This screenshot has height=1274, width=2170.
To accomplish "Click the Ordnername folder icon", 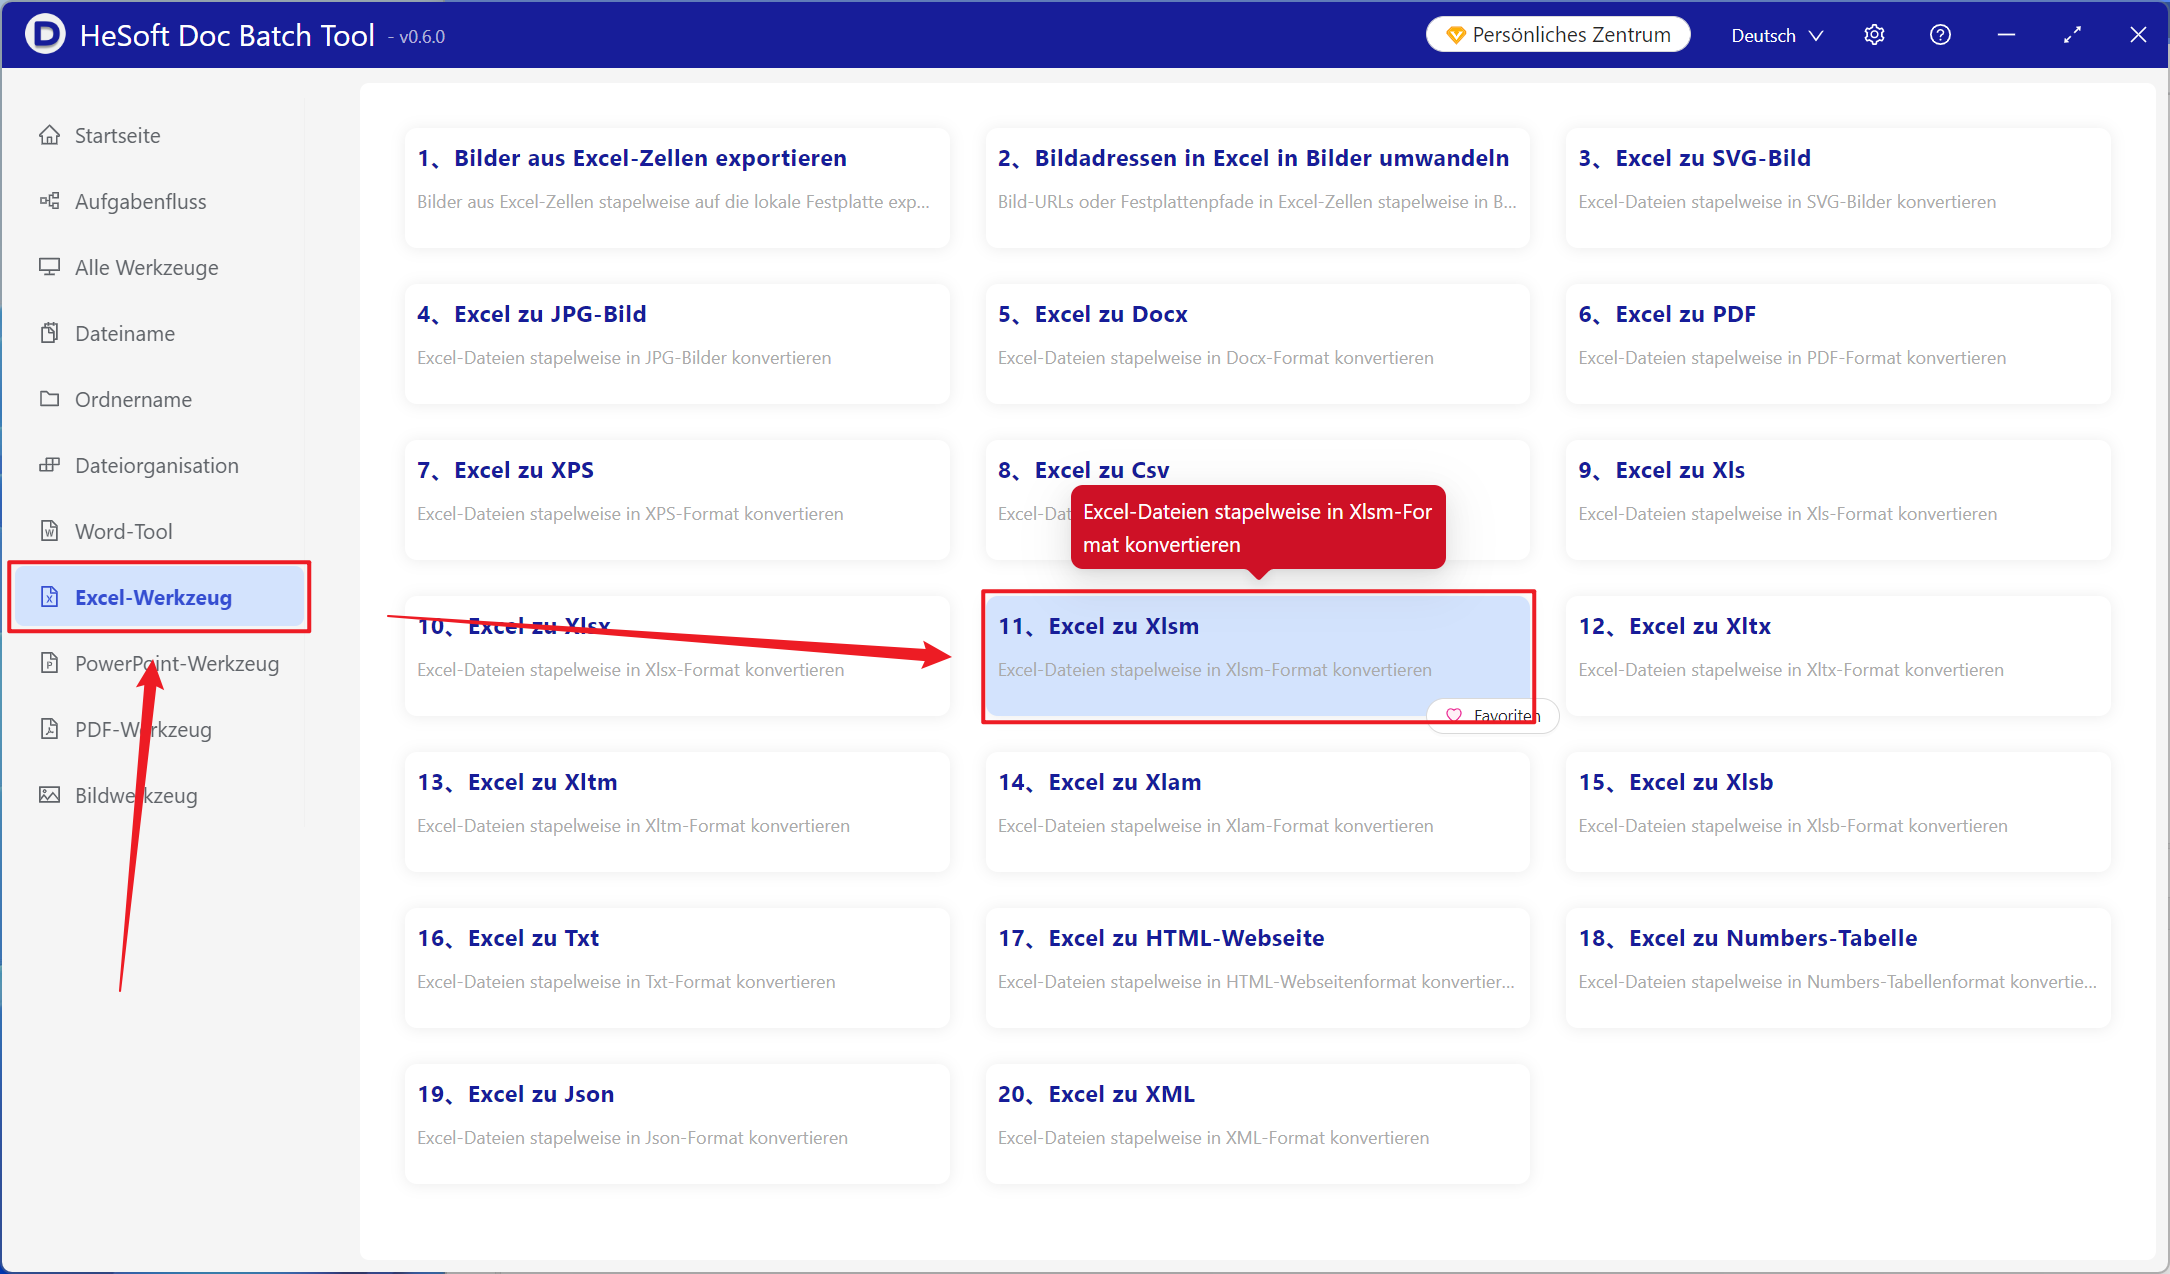I will click(49, 399).
